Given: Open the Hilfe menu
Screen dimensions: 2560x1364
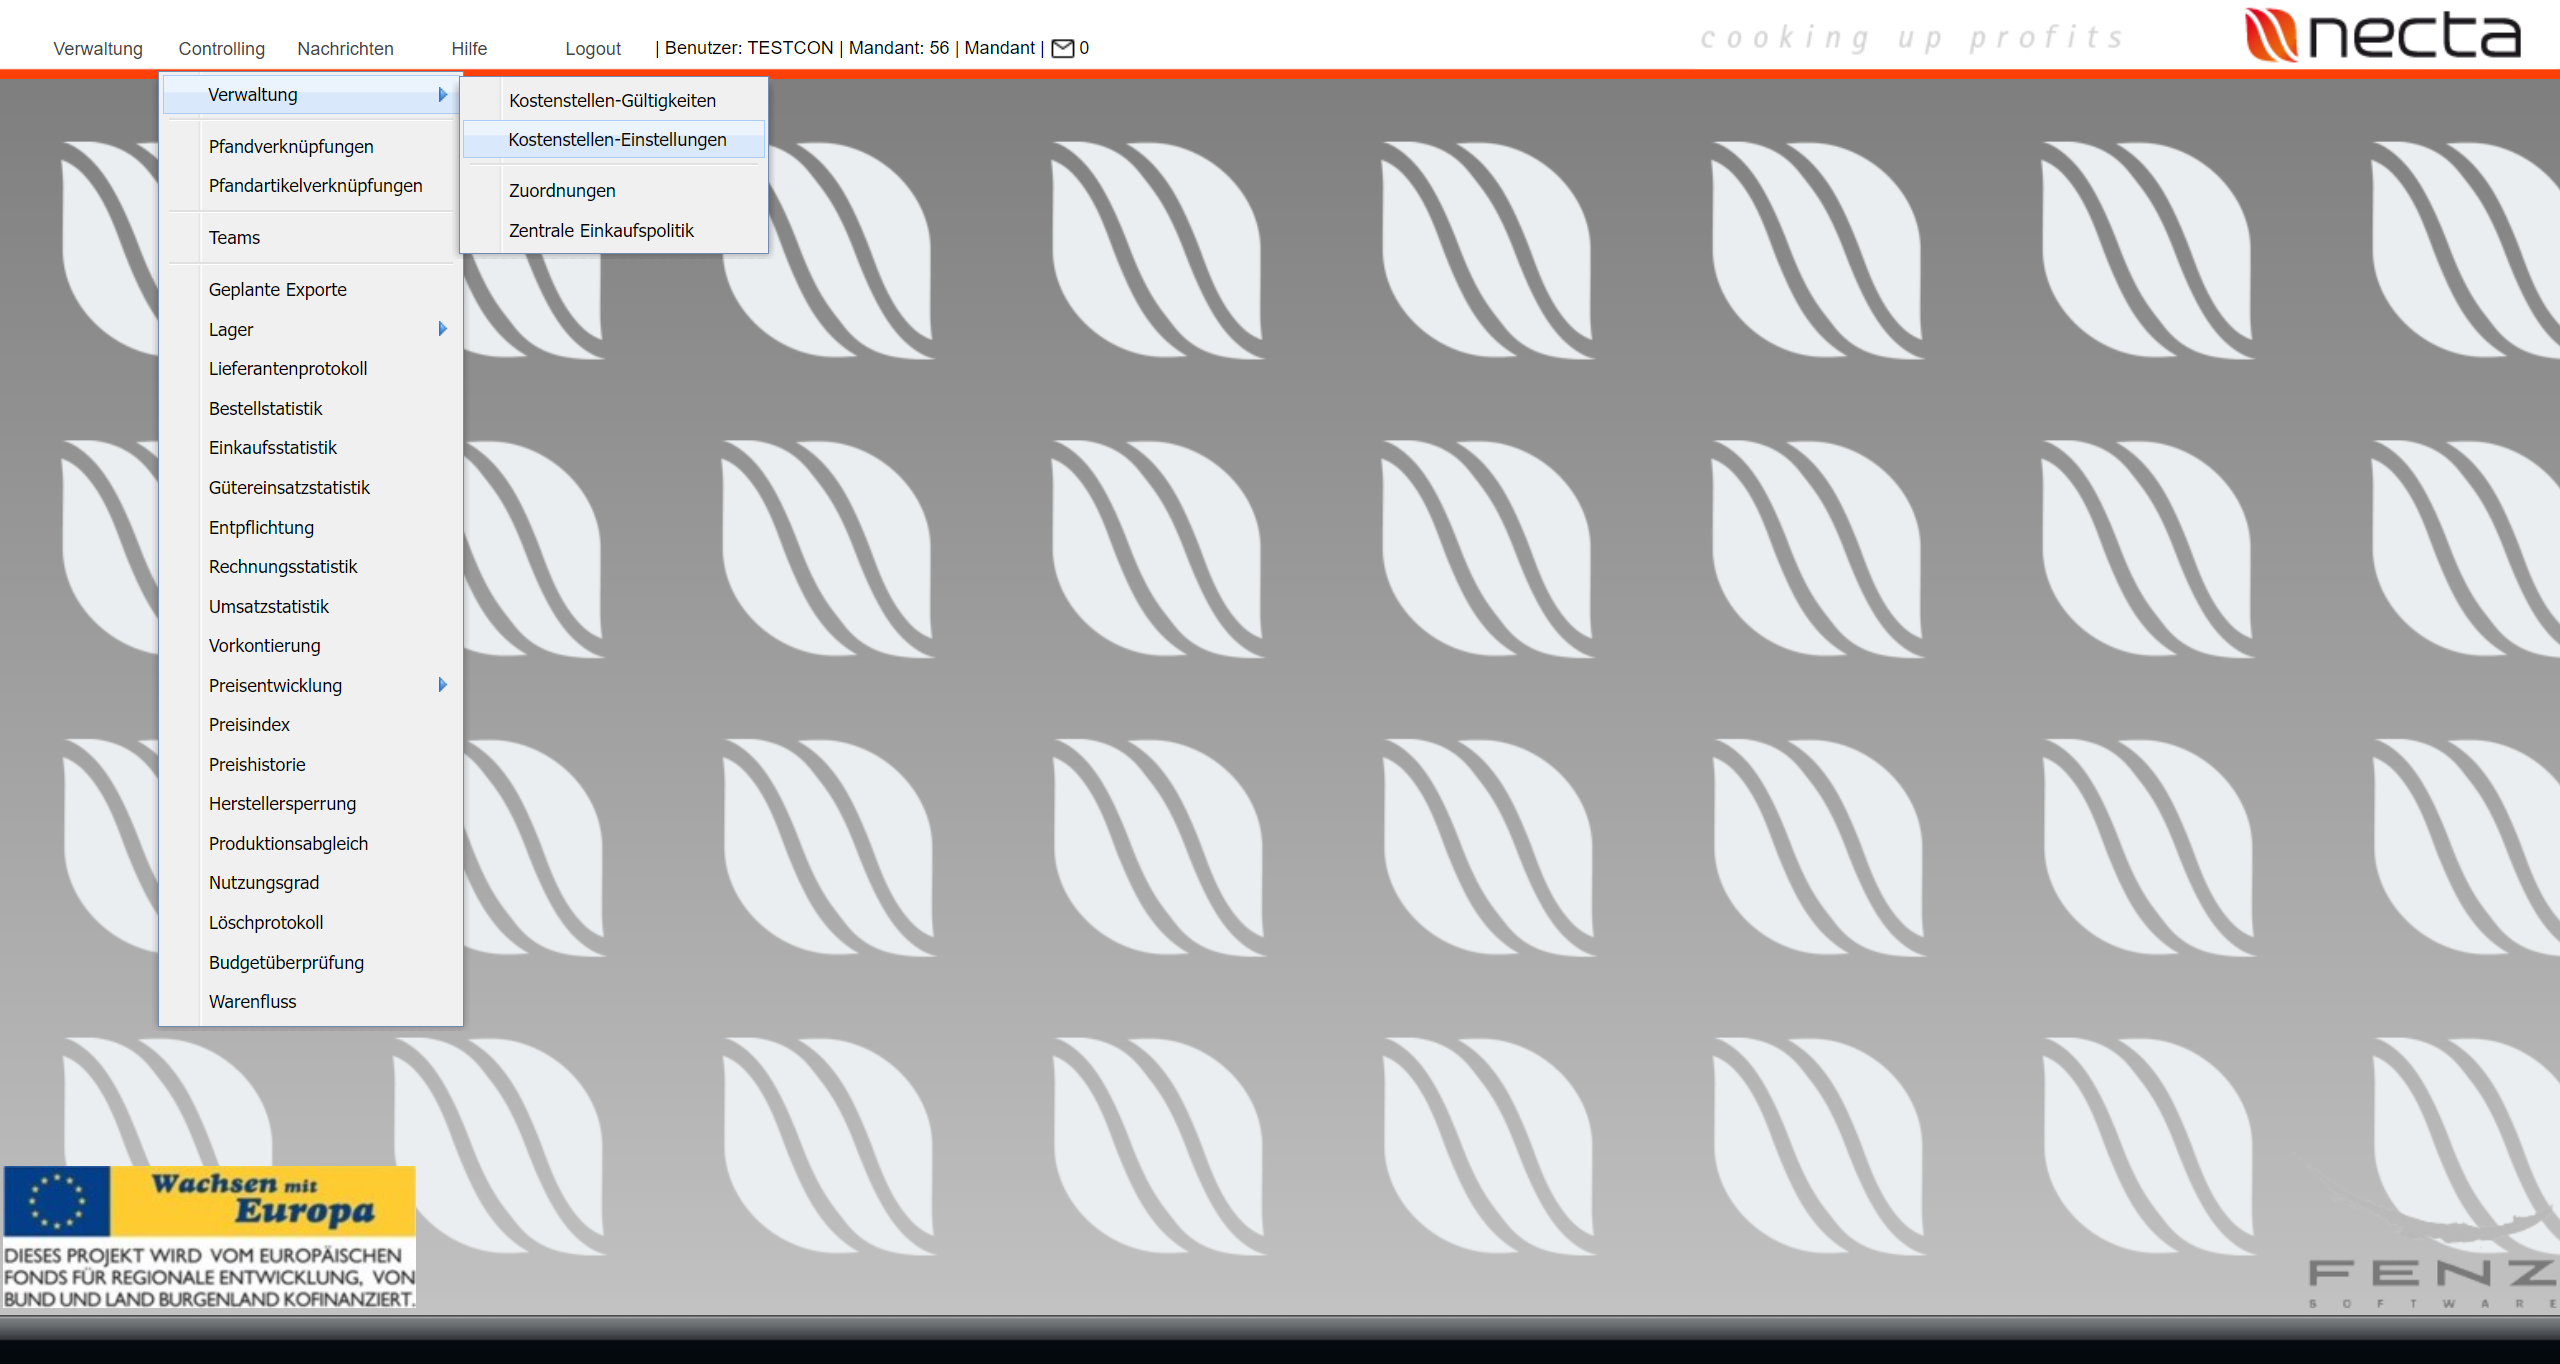Looking at the screenshot, I should click(x=469, y=48).
